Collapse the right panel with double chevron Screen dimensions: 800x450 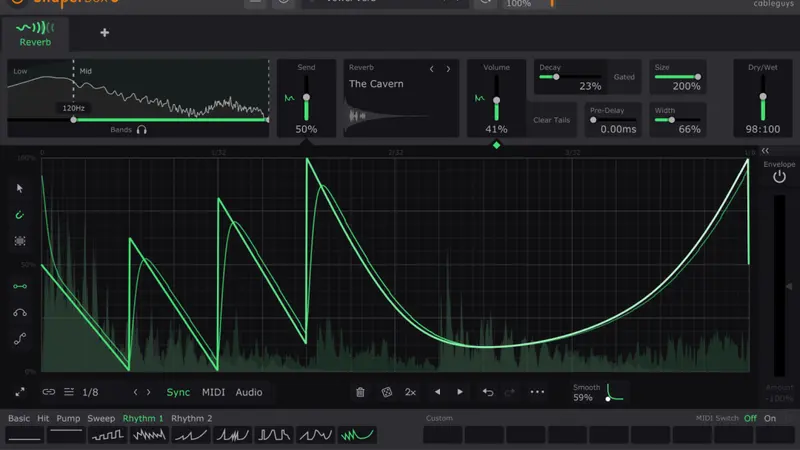[x=765, y=150]
